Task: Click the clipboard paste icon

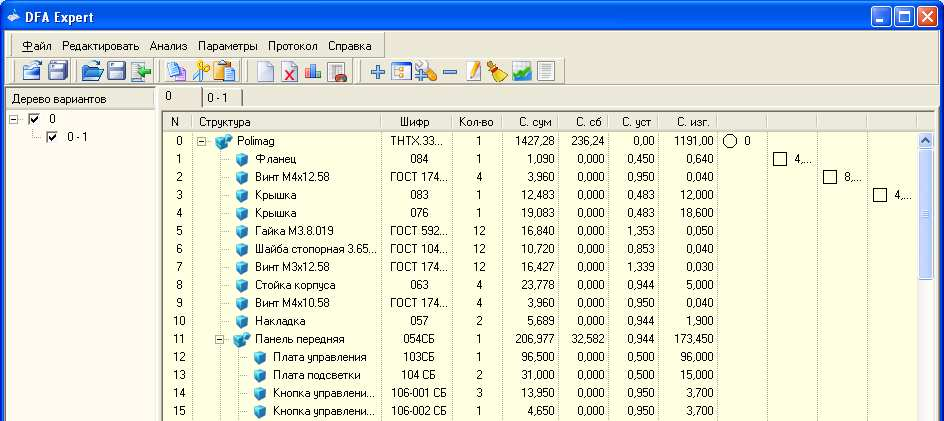Action: click(225, 71)
